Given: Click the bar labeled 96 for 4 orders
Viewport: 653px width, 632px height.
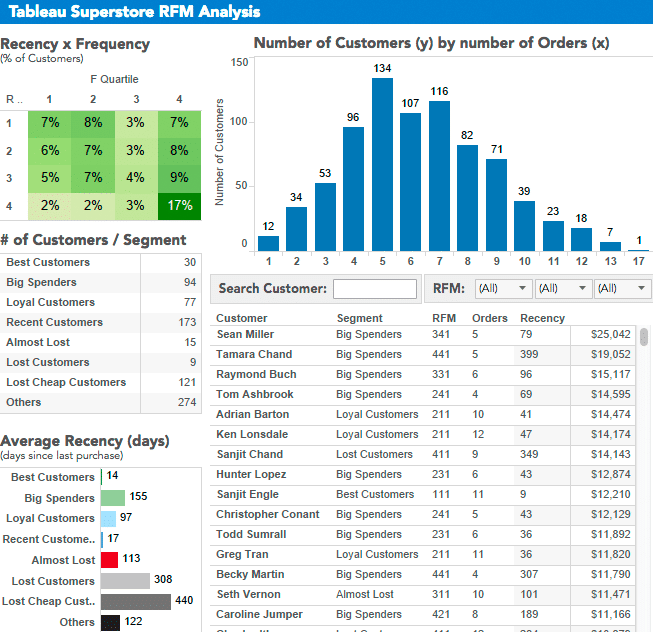Looking at the screenshot, I should coord(353,189).
